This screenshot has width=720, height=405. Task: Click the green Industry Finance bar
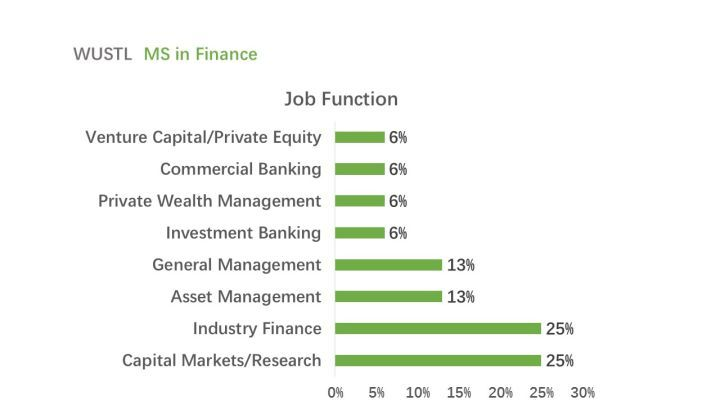(437, 329)
